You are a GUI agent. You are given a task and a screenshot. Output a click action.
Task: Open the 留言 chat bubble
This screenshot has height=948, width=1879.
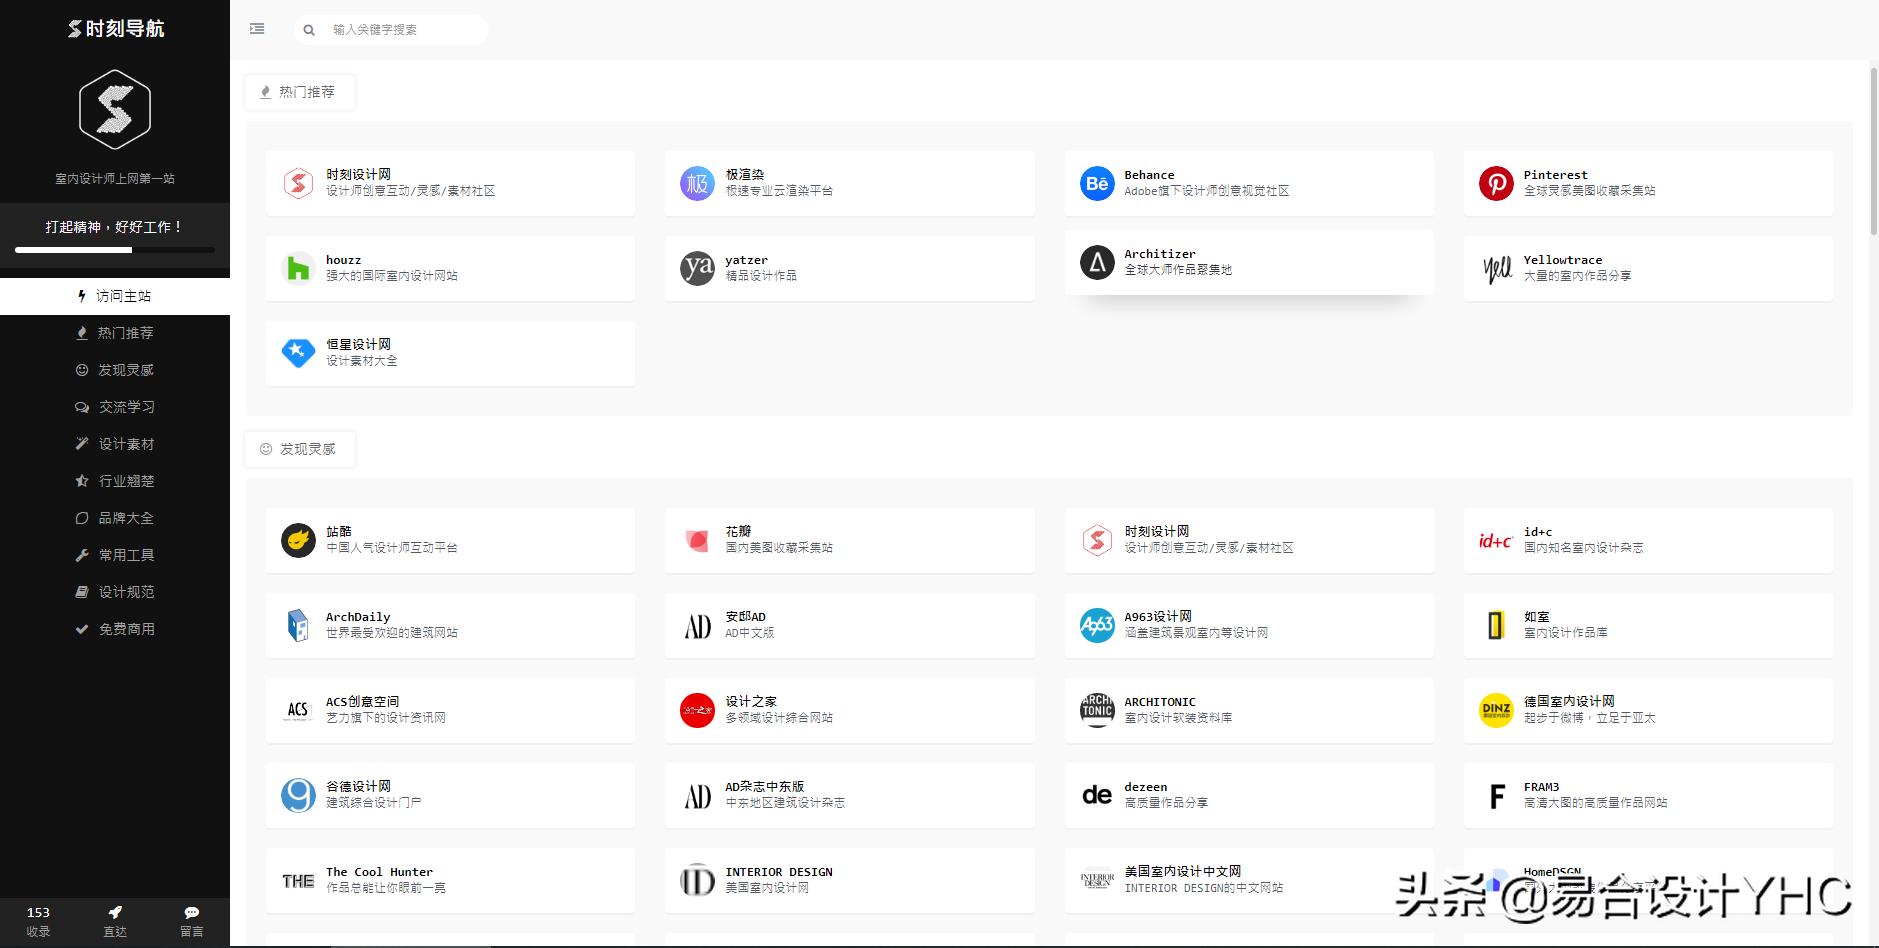(x=192, y=921)
